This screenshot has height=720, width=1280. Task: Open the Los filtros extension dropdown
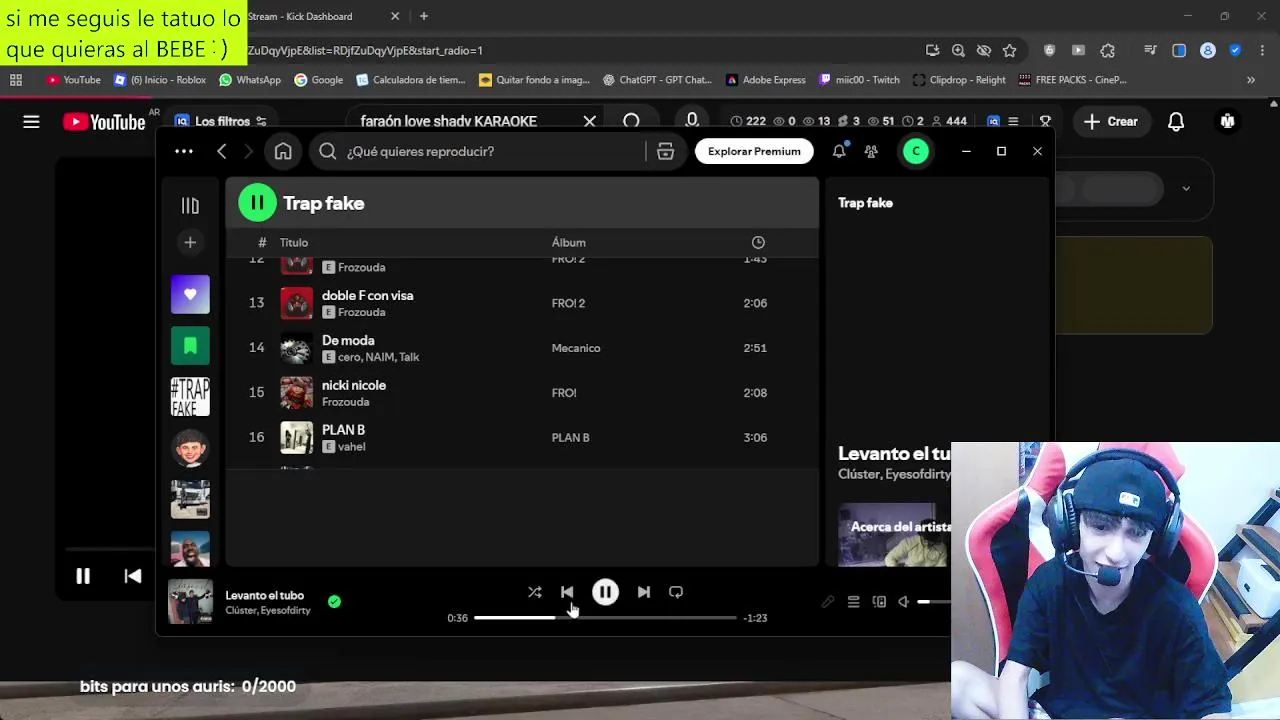[x=220, y=121]
